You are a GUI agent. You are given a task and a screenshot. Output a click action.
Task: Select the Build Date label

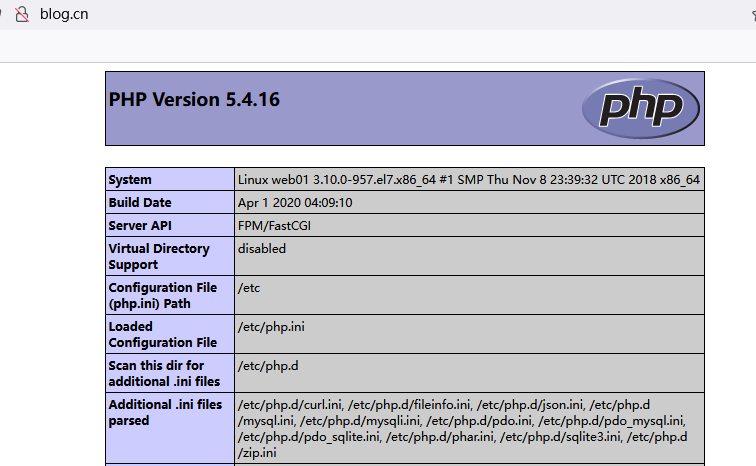point(140,202)
